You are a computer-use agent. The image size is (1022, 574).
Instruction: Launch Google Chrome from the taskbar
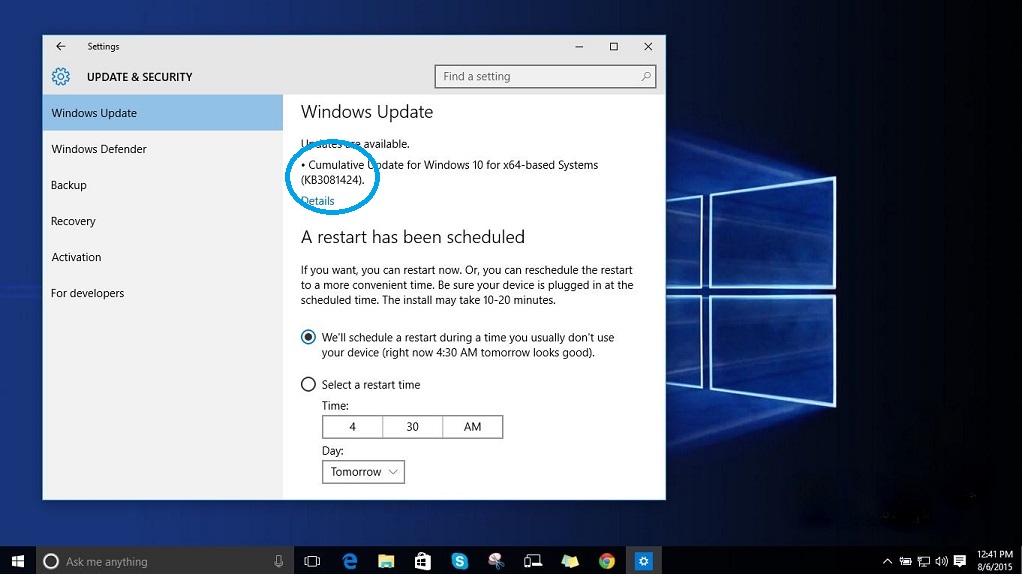607,561
